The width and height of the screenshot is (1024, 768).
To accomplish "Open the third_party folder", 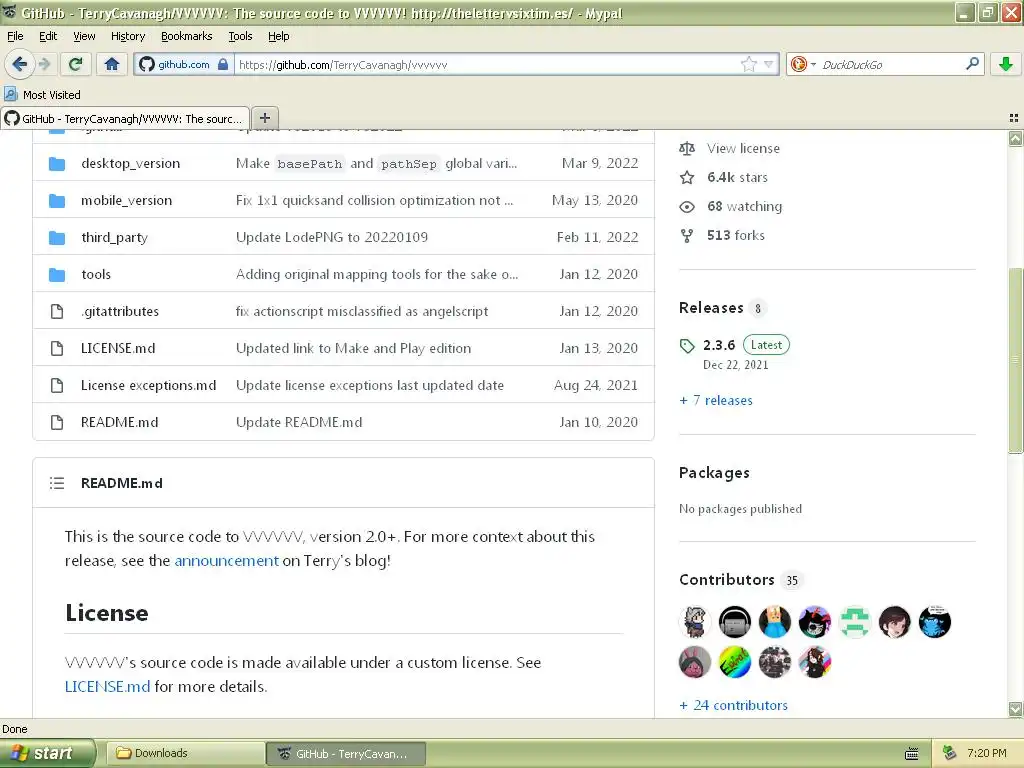I will tap(114, 238).
